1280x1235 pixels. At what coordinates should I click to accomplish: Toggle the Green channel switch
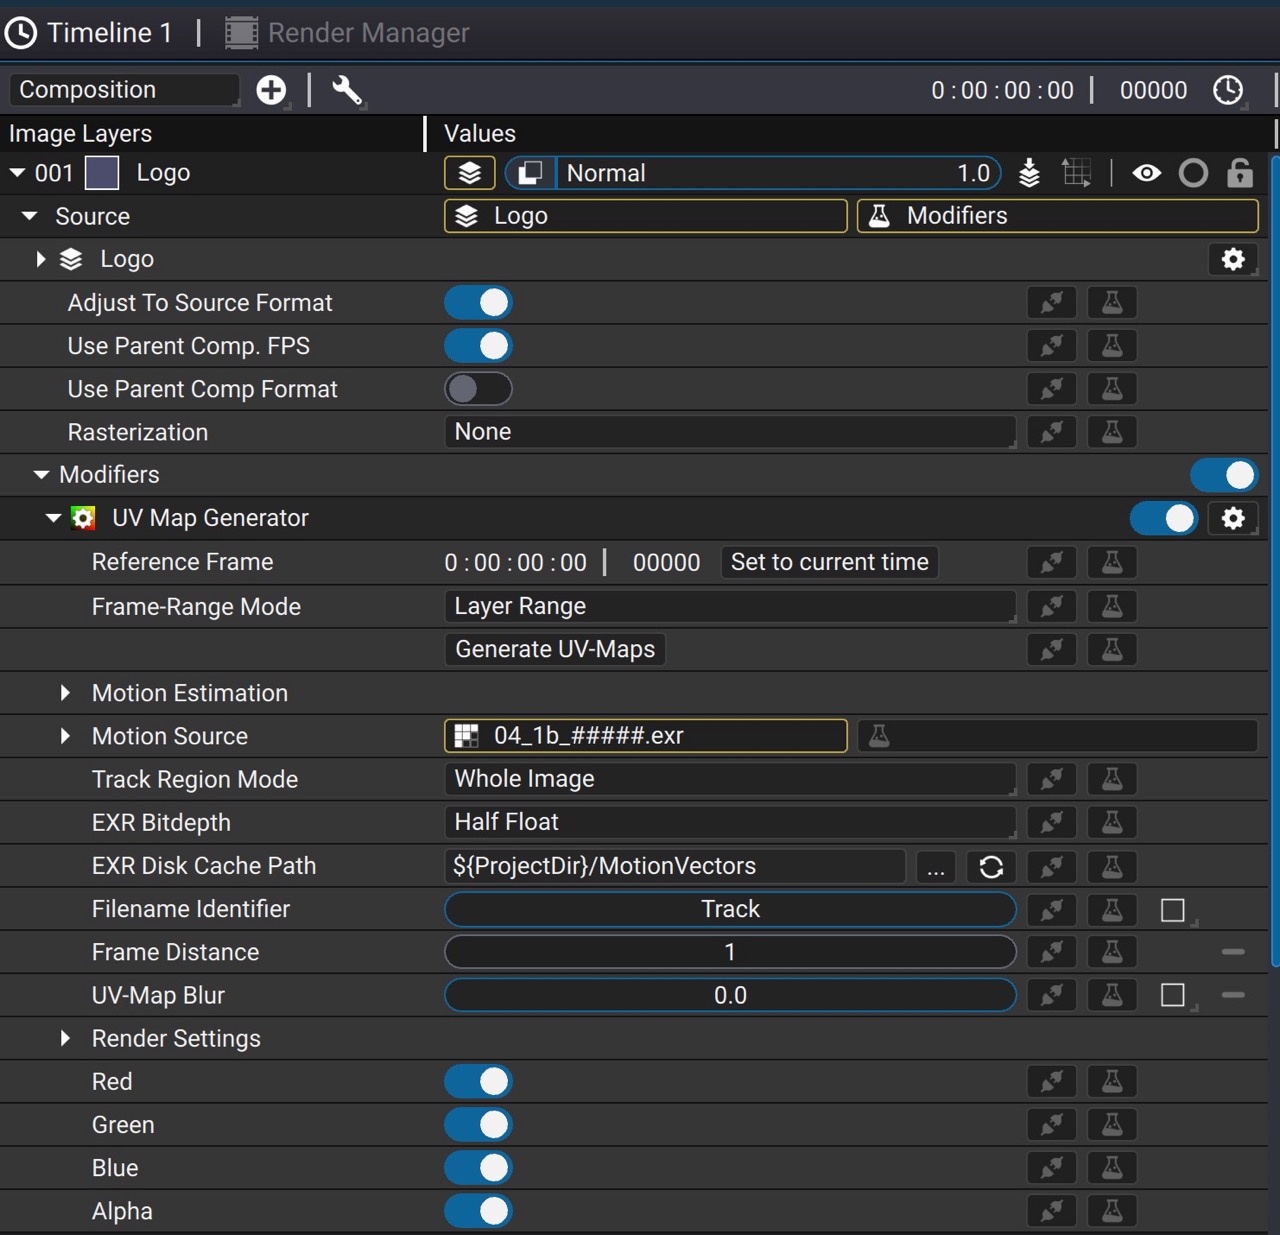tap(478, 1125)
